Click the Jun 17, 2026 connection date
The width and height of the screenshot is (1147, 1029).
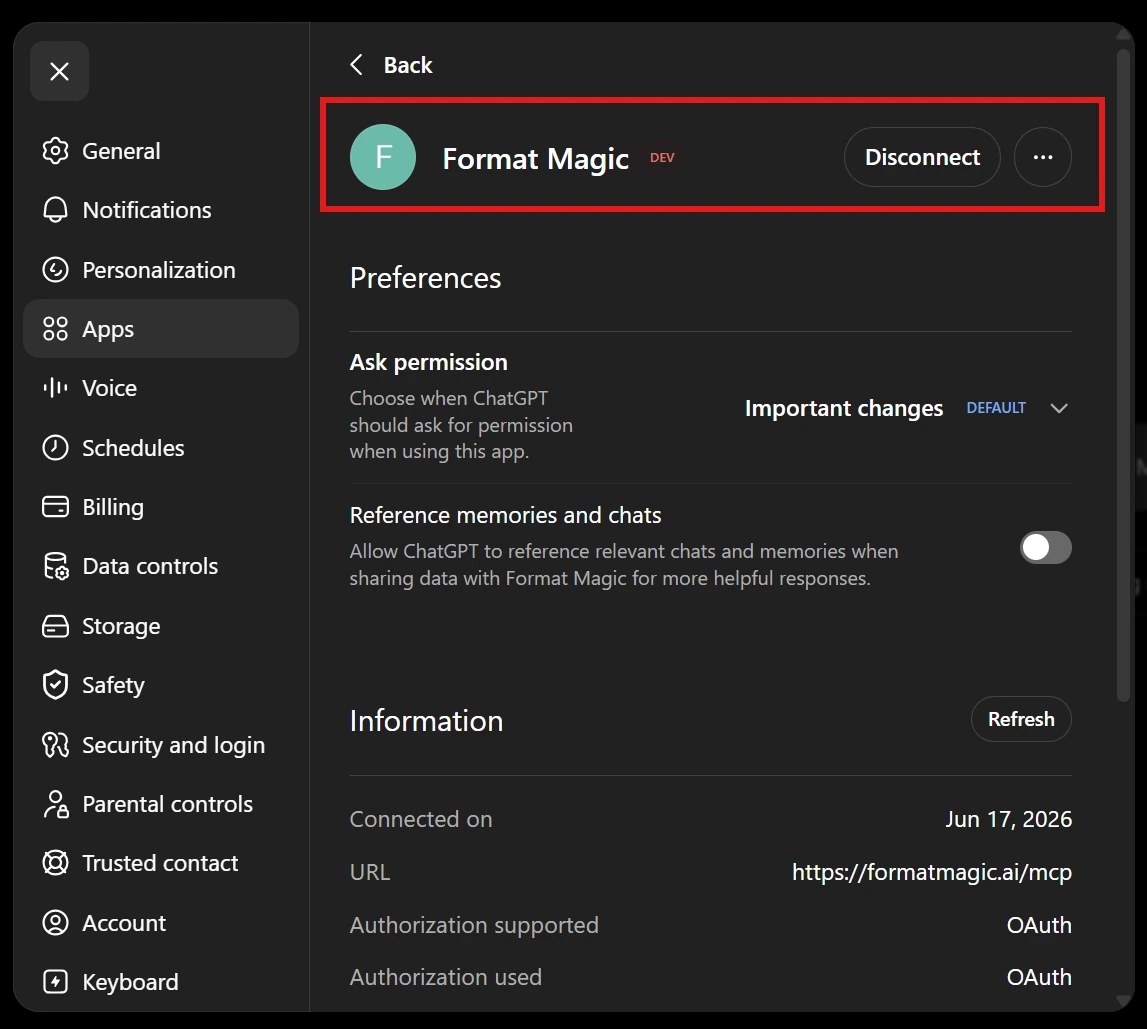pyautogui.click(x=1008, y=819)
